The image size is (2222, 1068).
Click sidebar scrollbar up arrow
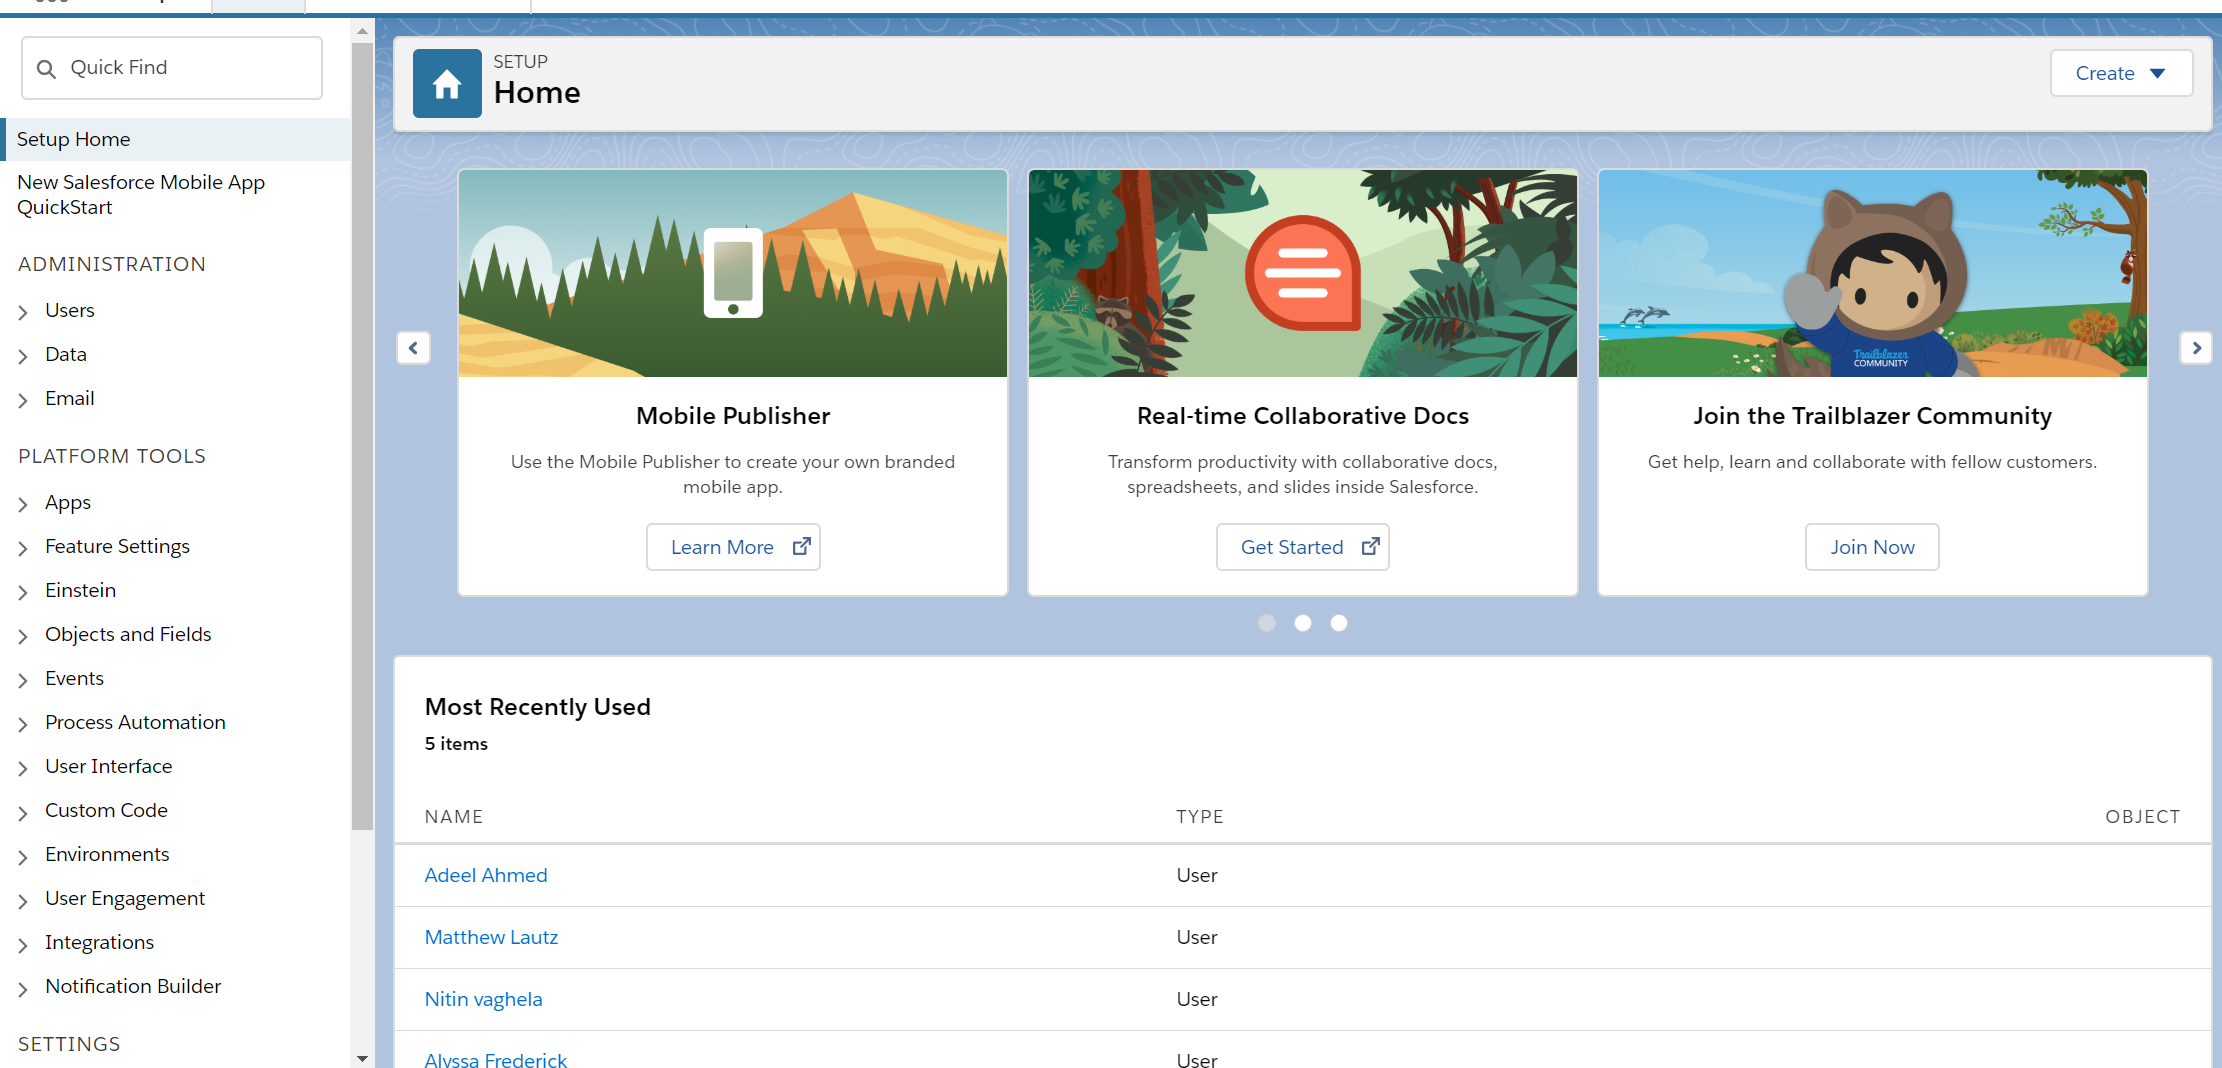pos(362,31)
